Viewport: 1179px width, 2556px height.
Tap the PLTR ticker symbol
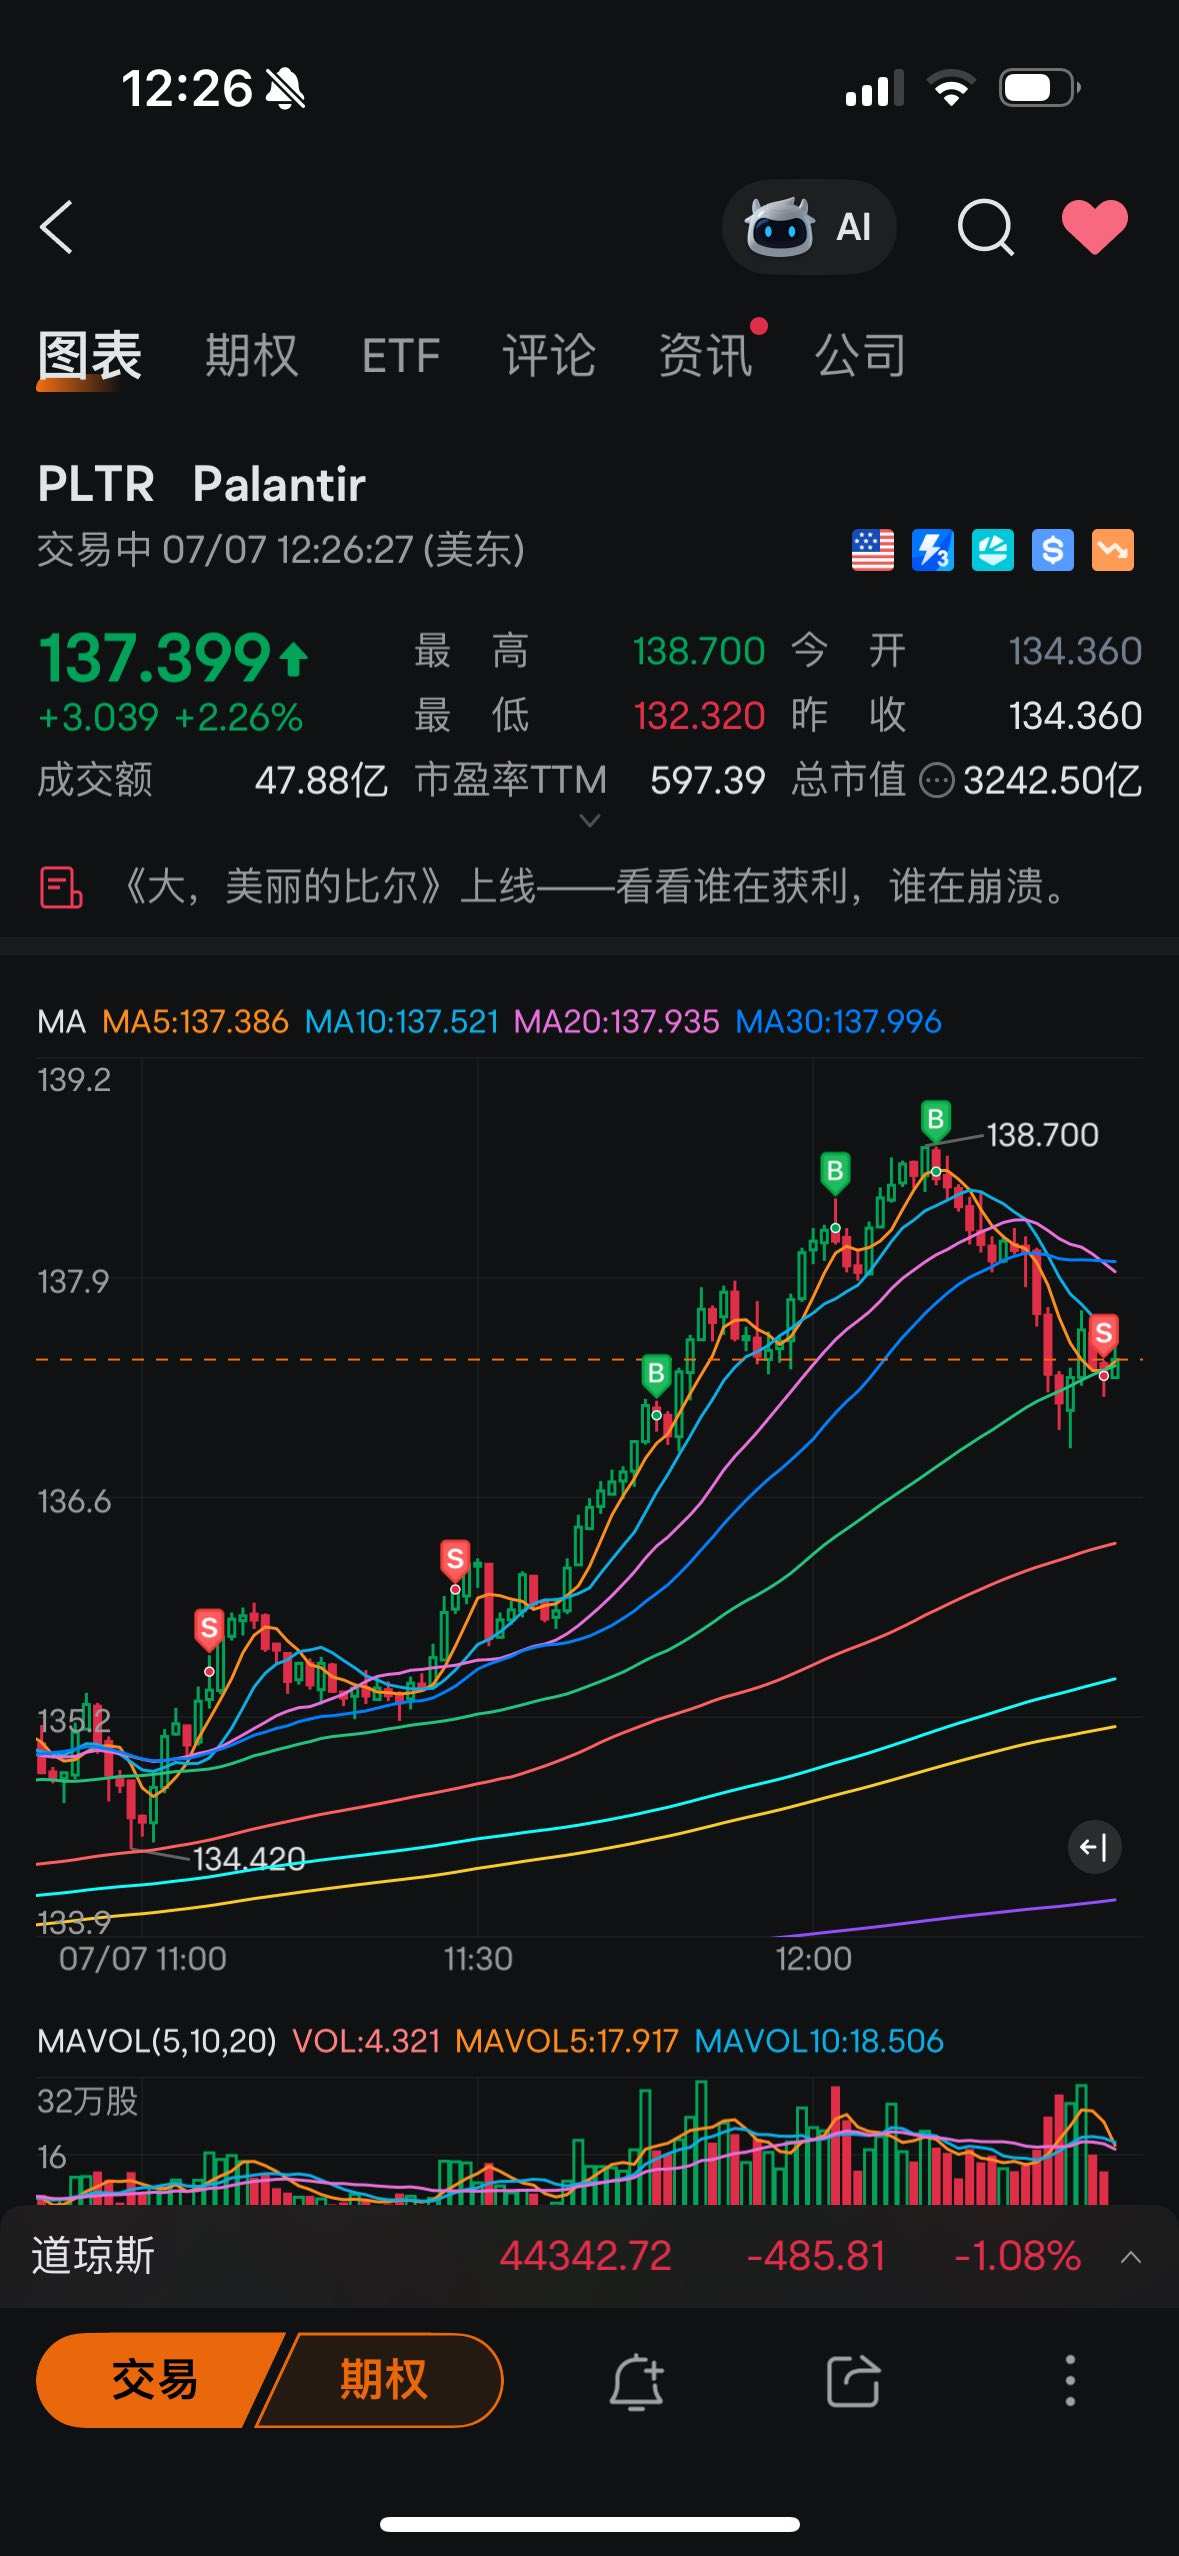[x=96, y=484]
